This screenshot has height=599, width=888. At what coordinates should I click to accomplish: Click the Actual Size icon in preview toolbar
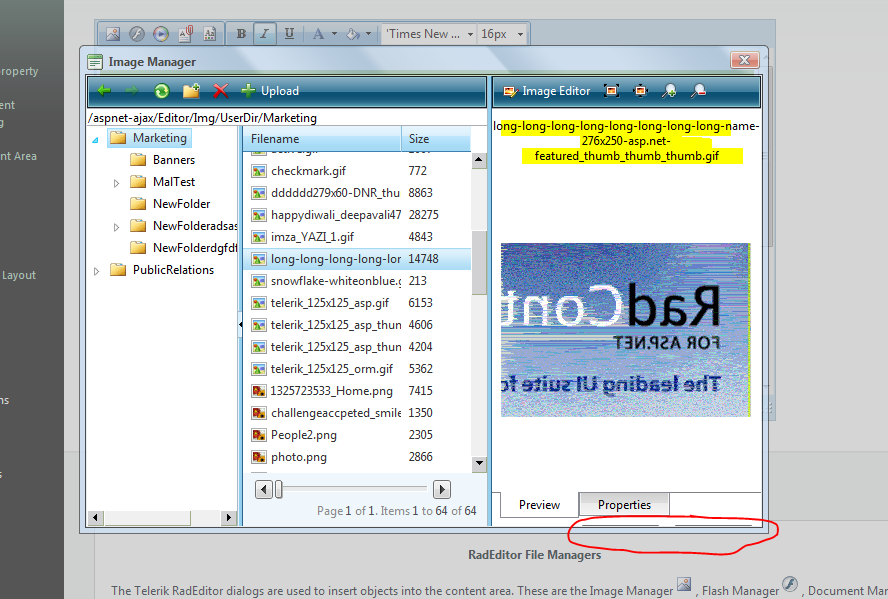click(641, 91)
